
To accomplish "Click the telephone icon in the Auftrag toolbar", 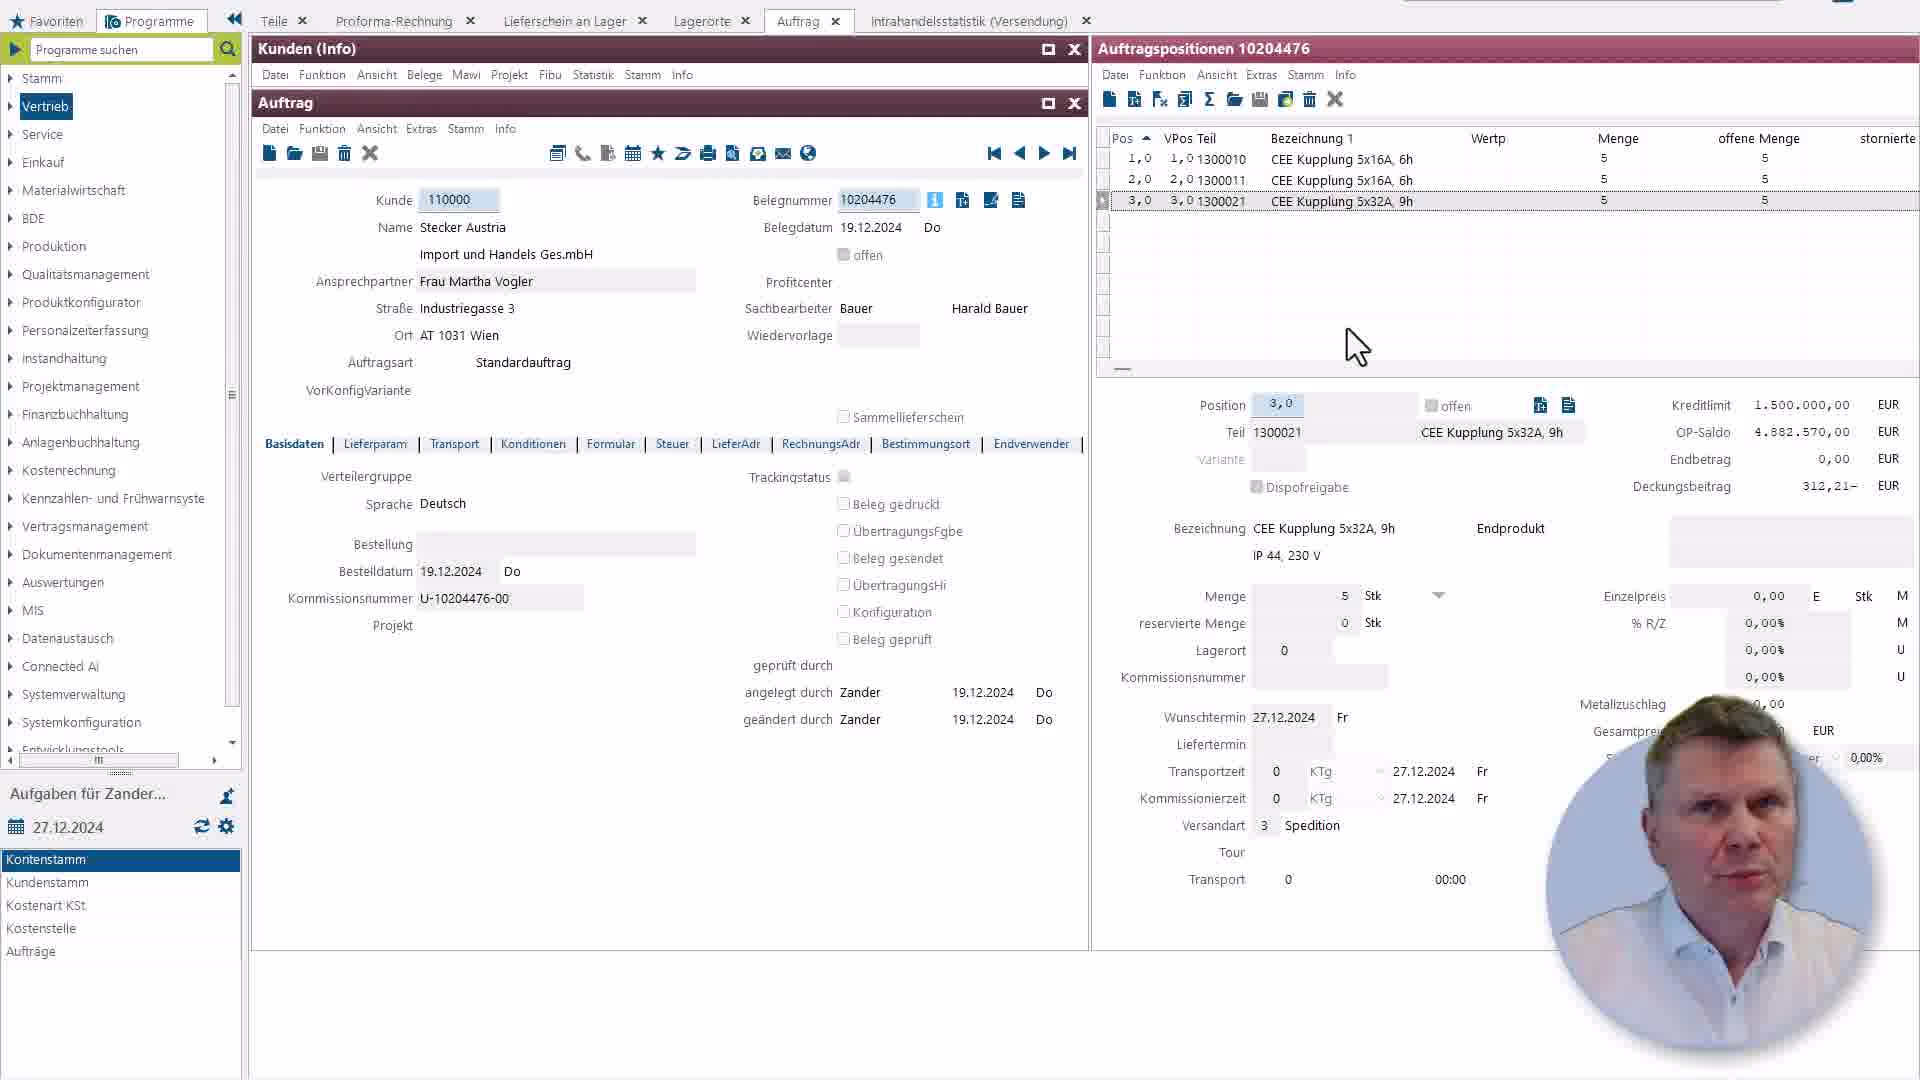I will 583,153.
